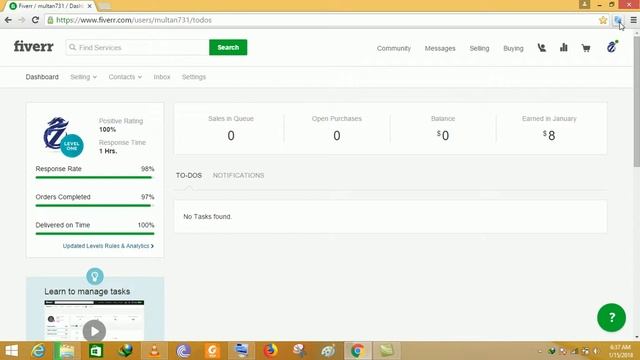Click the Fiverr logo
The height and width of the screenshot is (360, 640).
33,47
